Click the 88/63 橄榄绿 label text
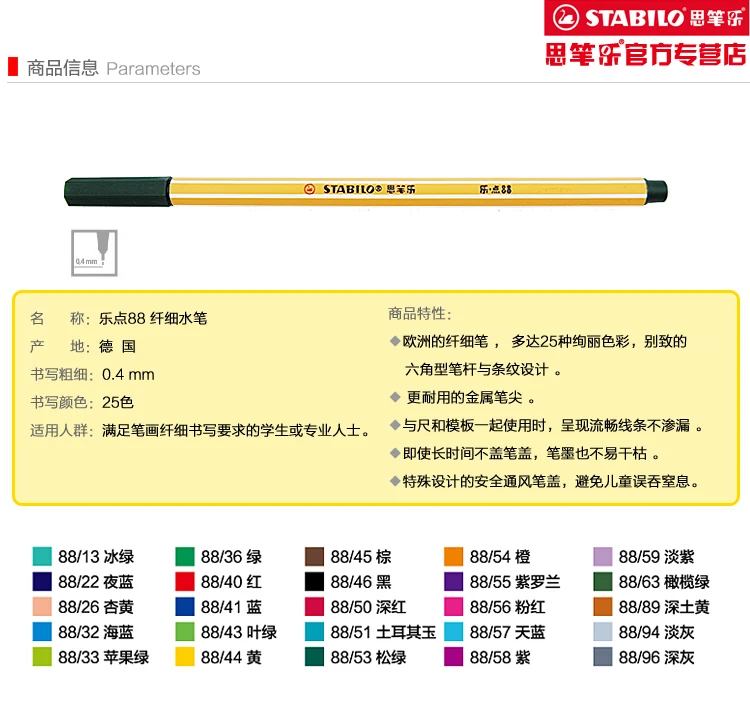 point(664,582)
